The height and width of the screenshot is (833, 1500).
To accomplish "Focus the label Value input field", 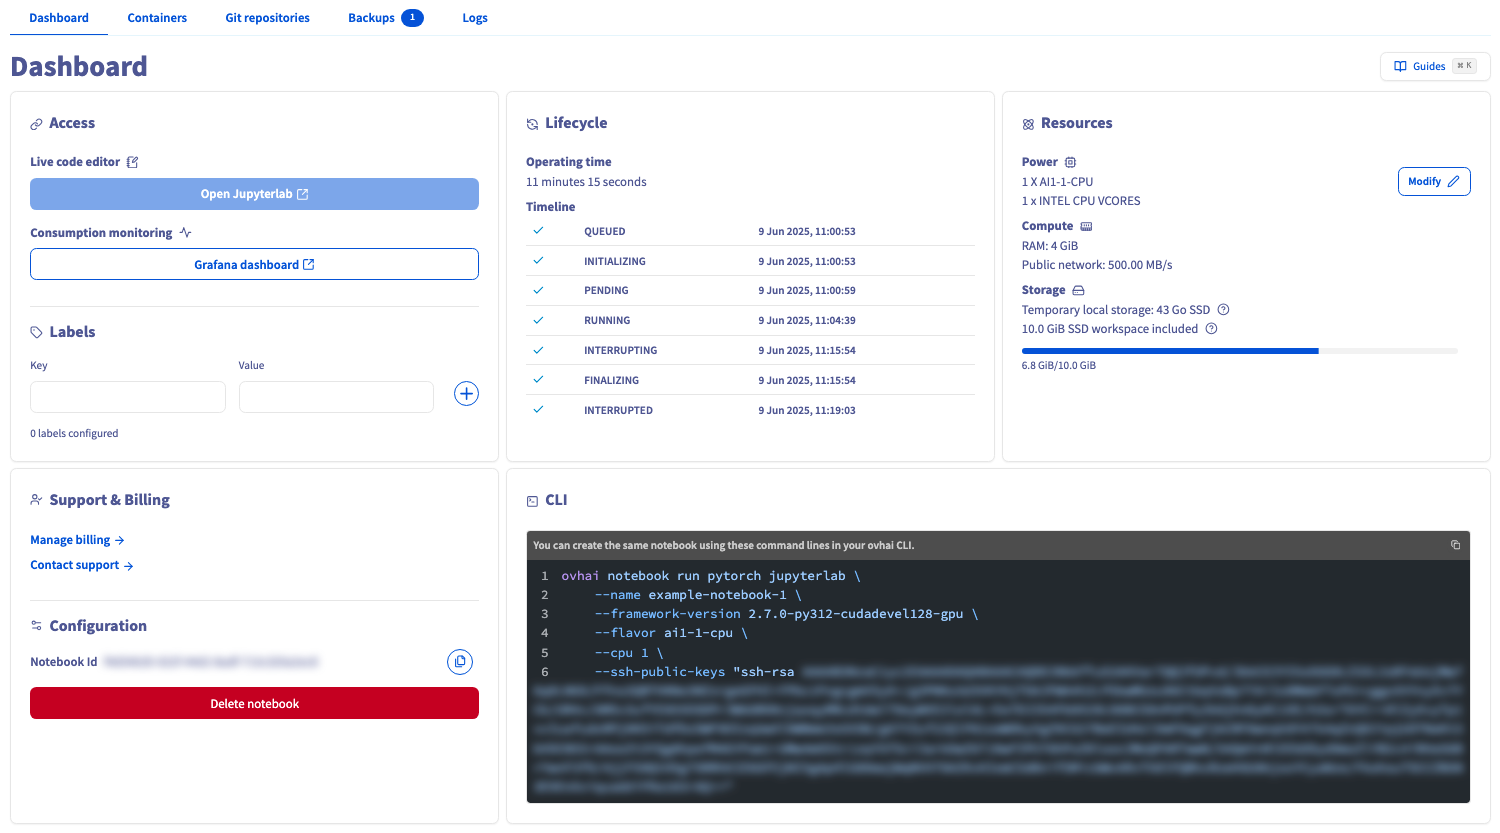I will 336,397.
